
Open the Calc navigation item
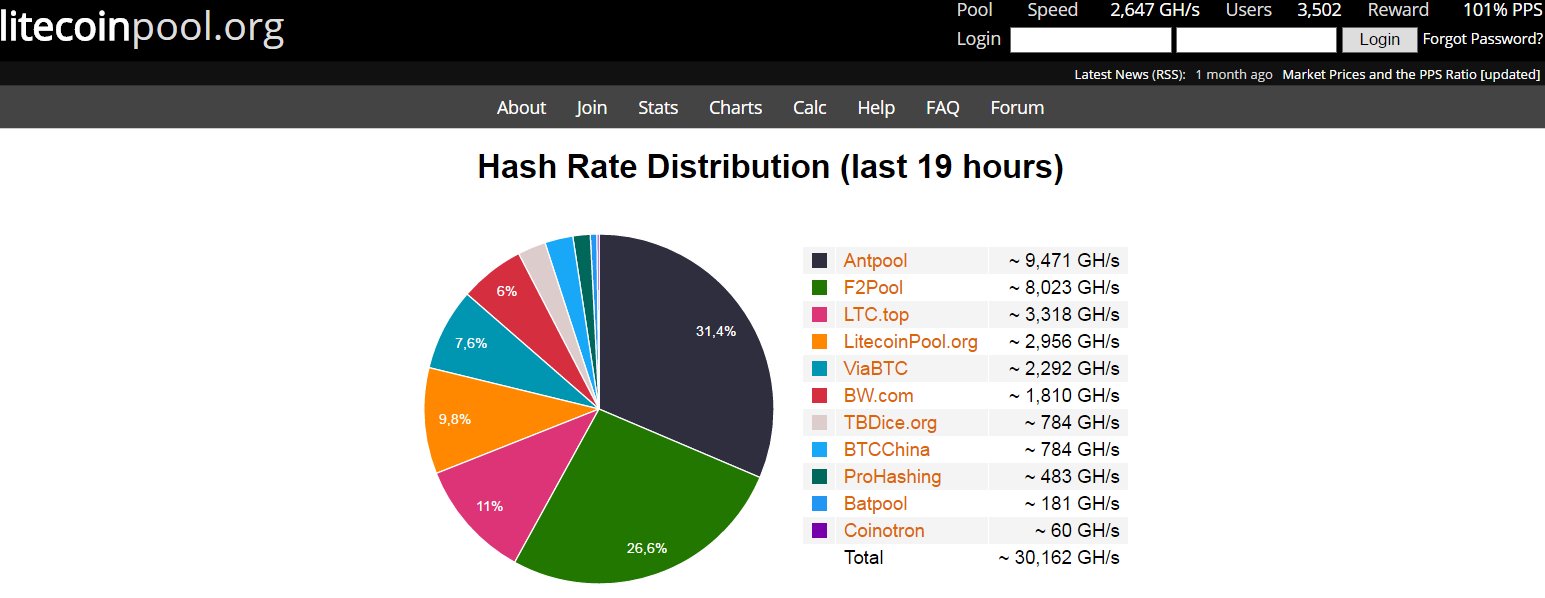tap(810, 108)
